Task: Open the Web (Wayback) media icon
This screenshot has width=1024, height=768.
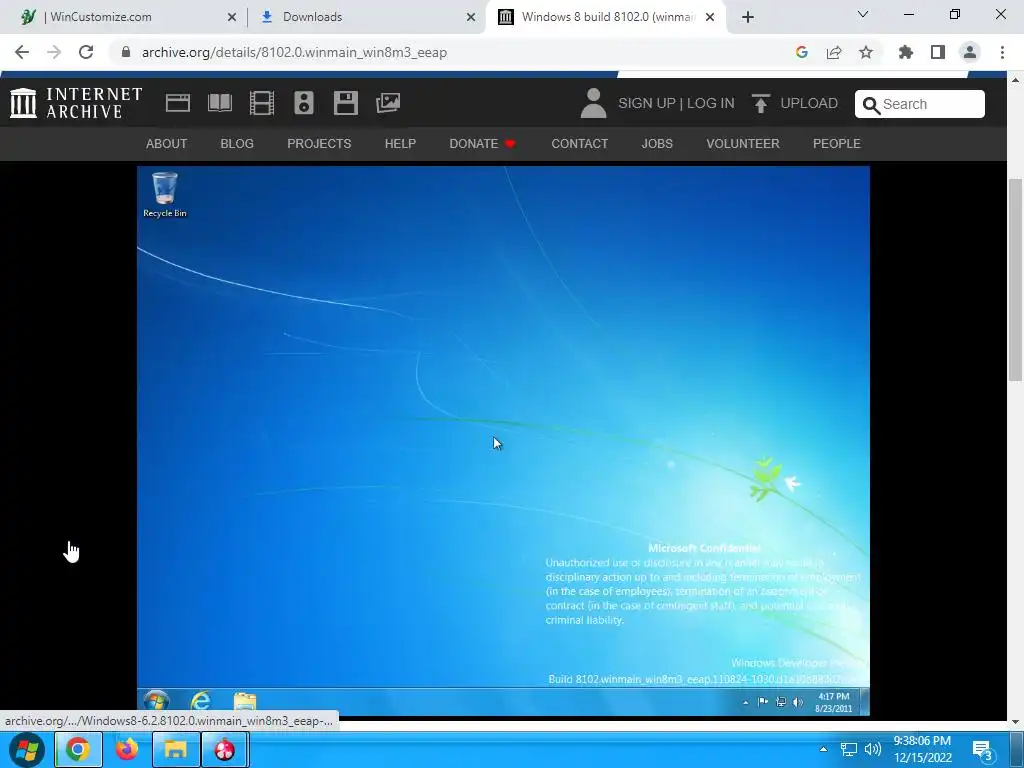Action: [x=178, y=103]
